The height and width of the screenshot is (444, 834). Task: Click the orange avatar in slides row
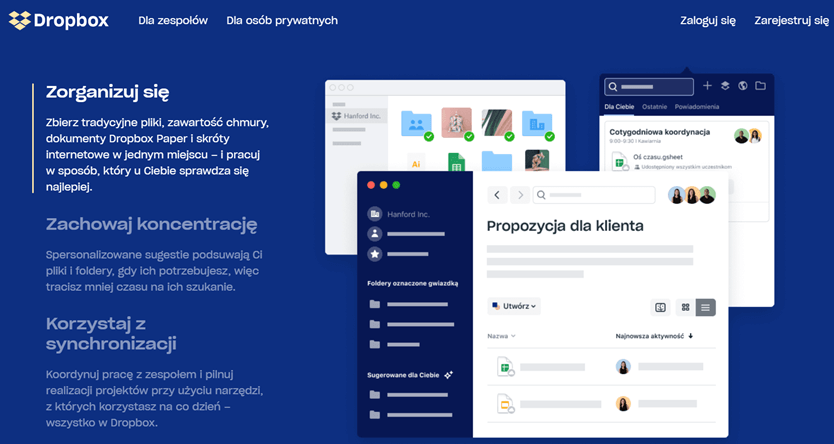pos(623,404)
